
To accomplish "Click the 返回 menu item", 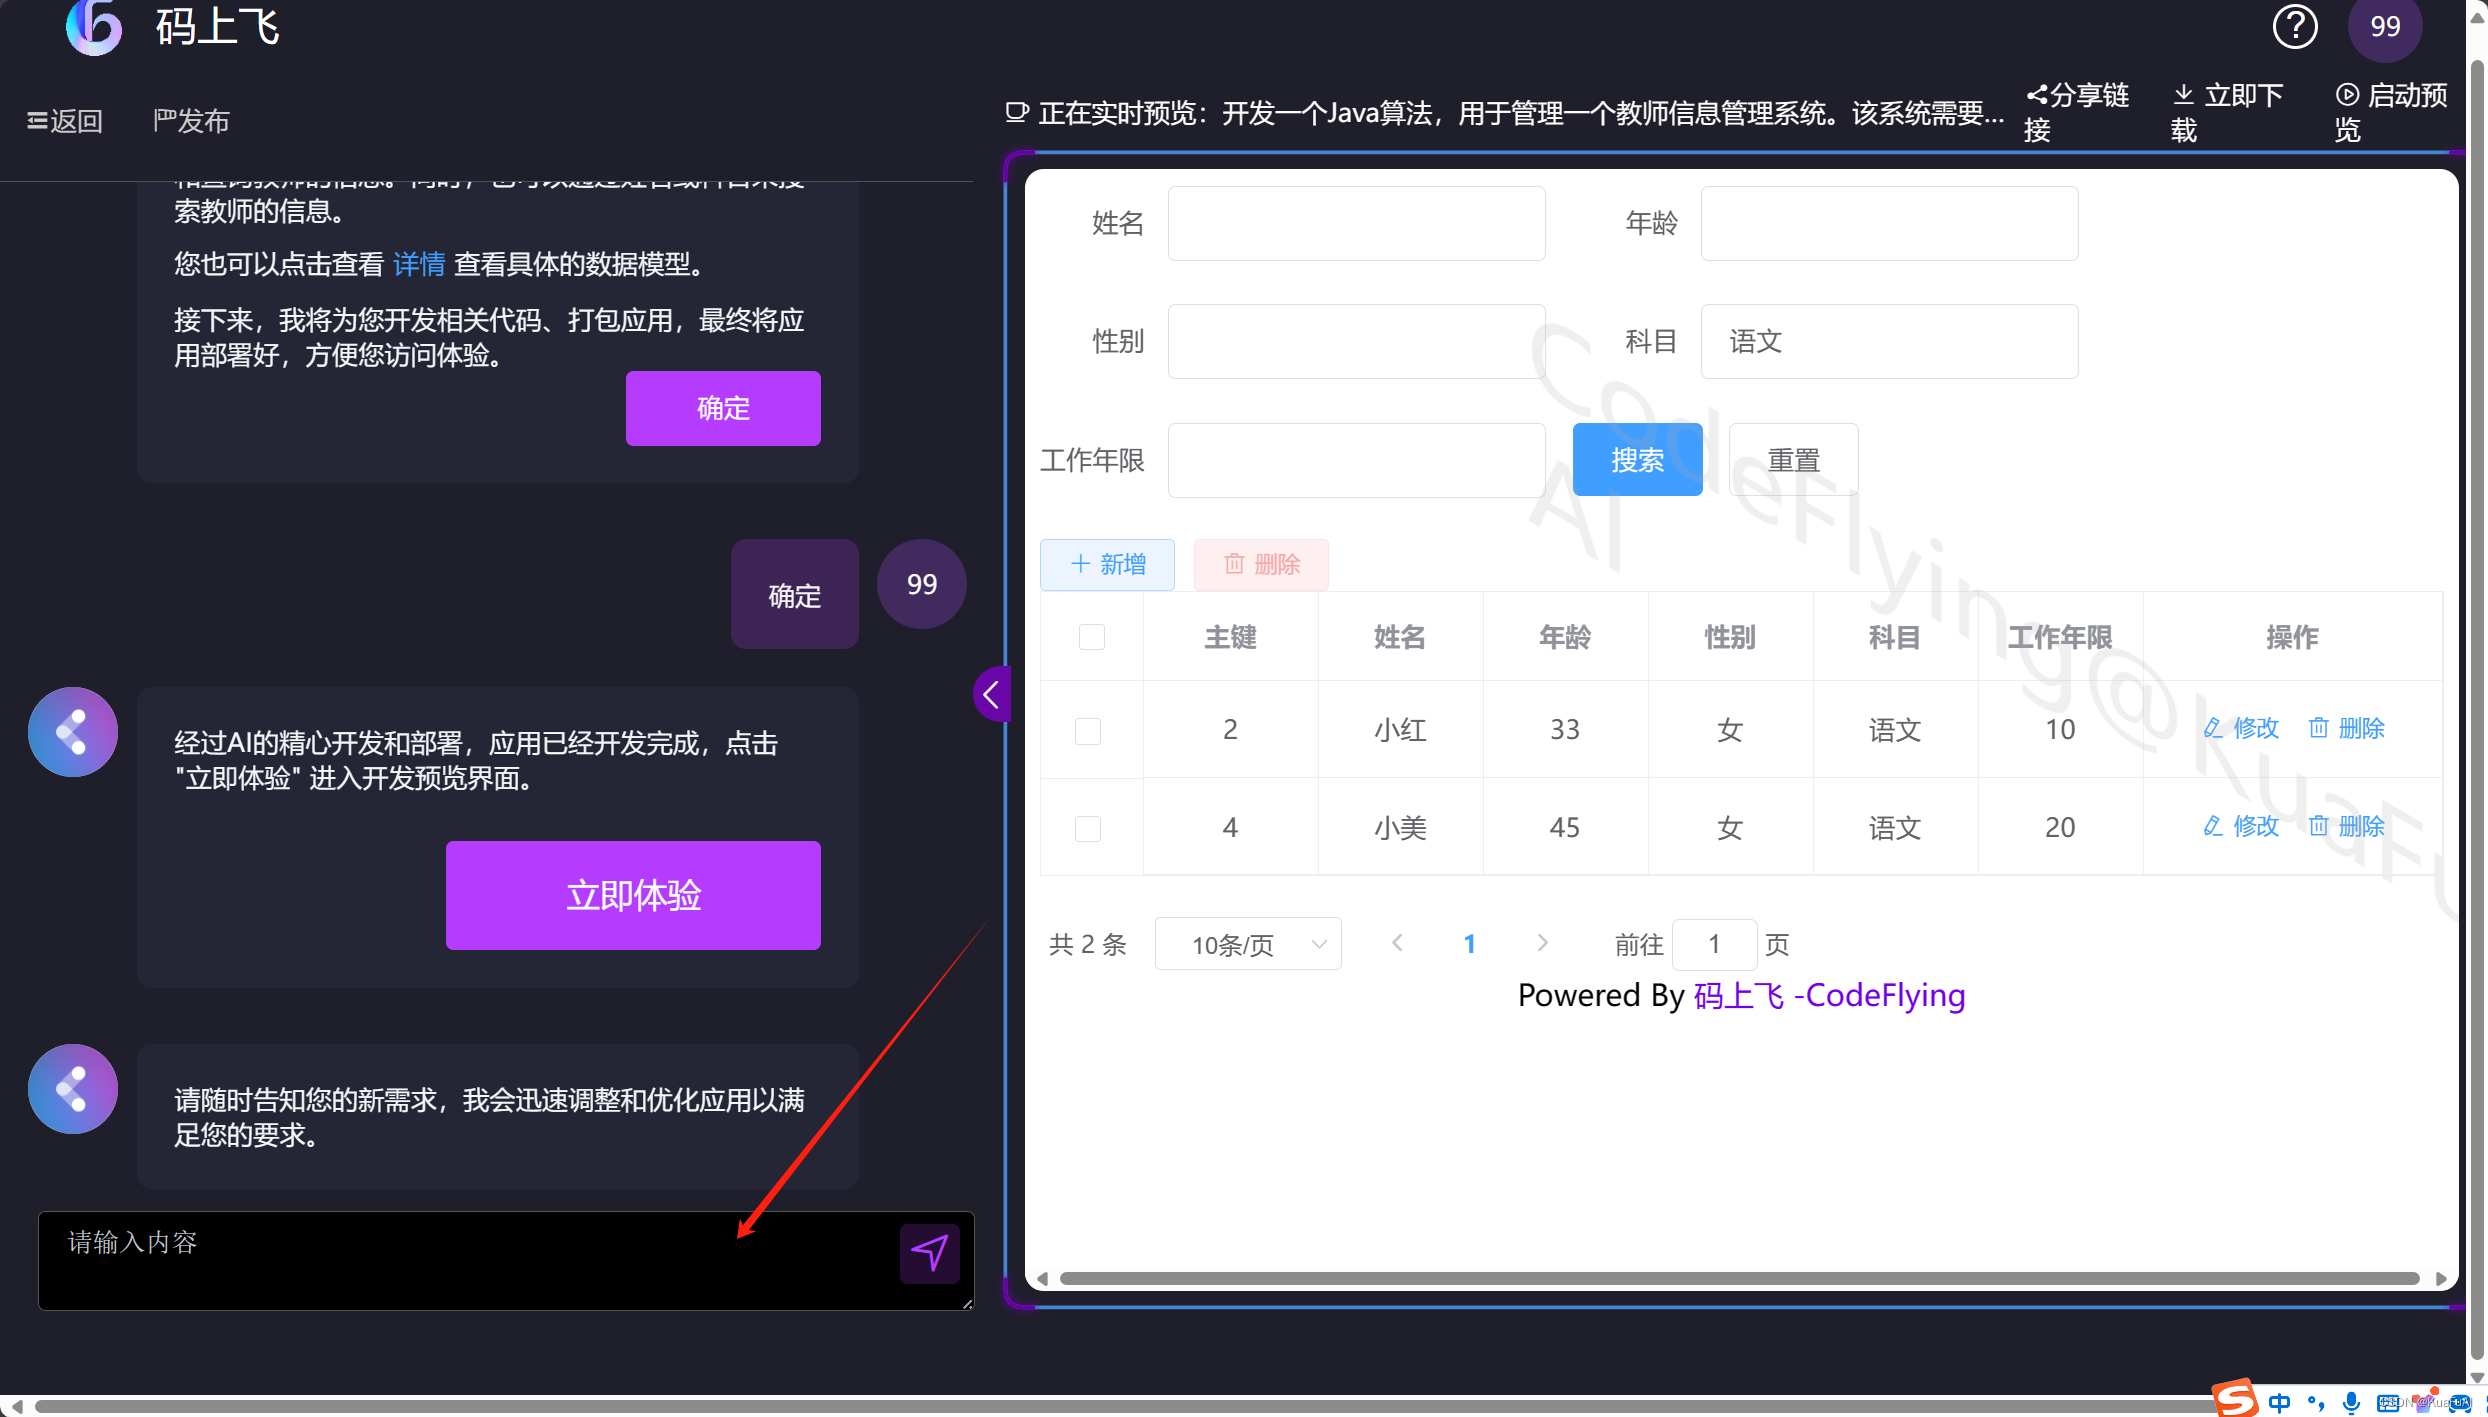I will tap(65, 121).
